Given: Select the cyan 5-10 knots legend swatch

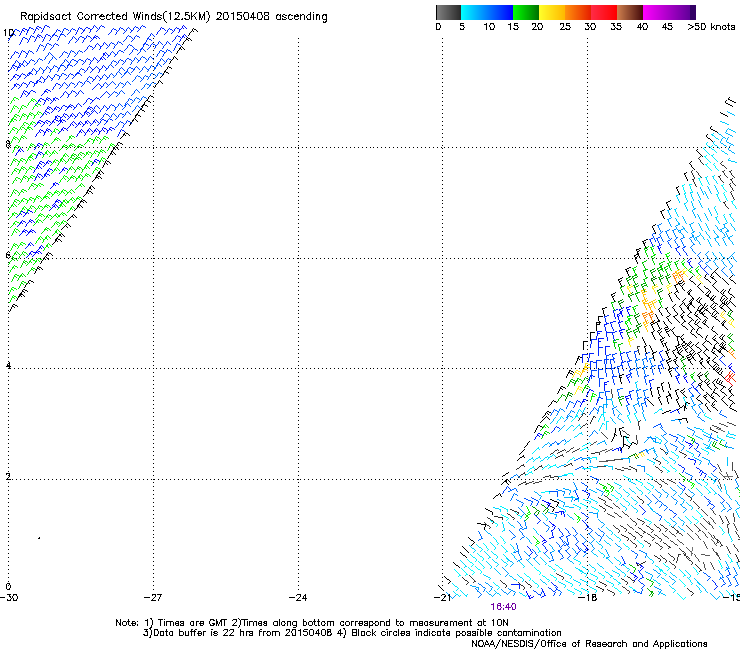Looking at the screenshot, I should (x=473, y=12).
